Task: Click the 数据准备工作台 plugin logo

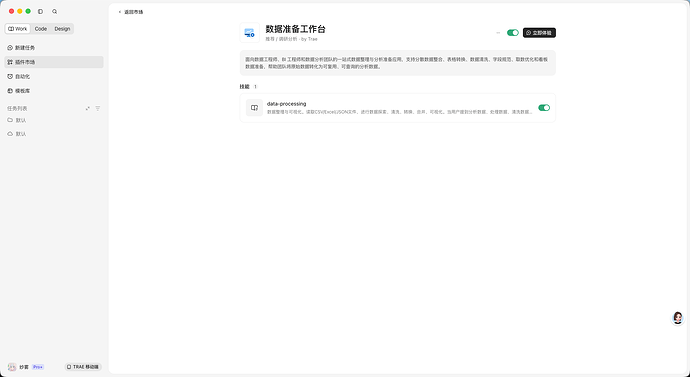Action: 250,33
